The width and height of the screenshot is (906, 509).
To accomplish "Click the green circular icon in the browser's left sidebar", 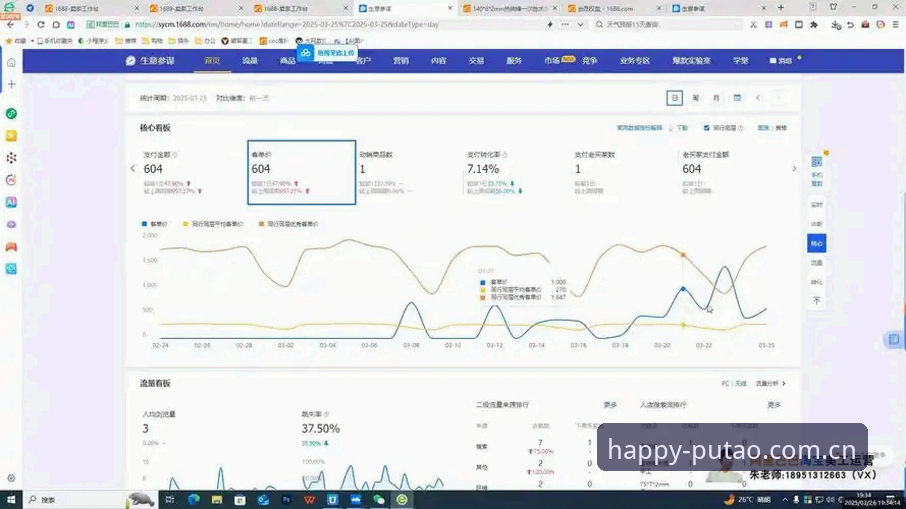I will (11, 113).
